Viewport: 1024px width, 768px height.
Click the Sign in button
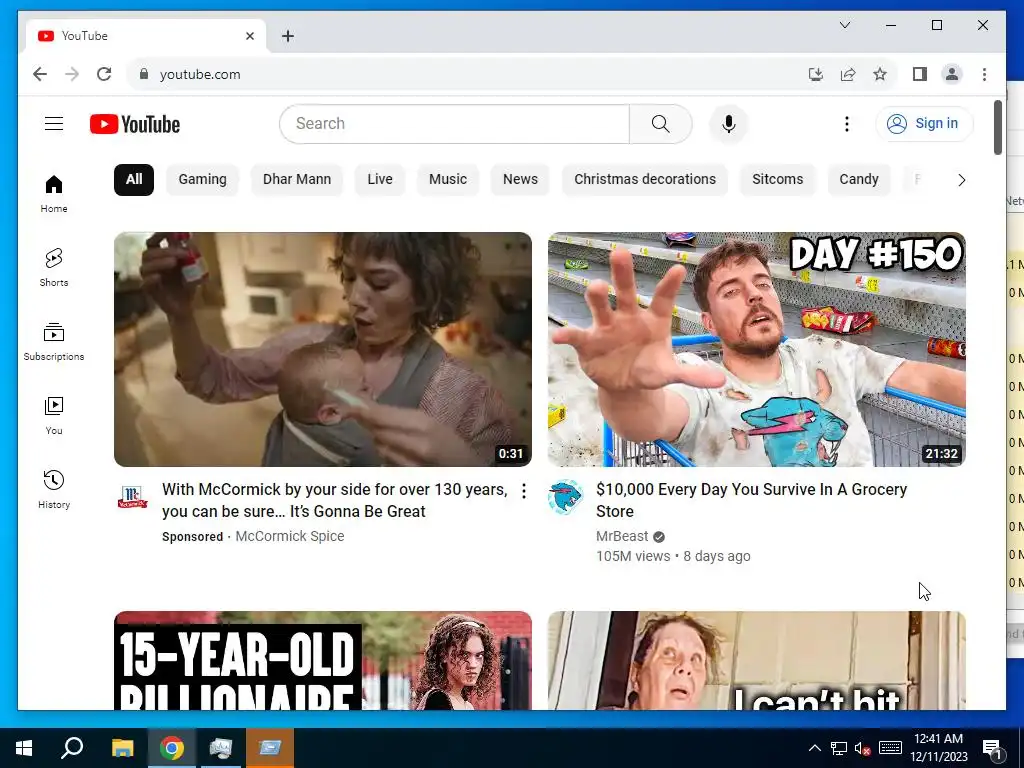point(924,123)
